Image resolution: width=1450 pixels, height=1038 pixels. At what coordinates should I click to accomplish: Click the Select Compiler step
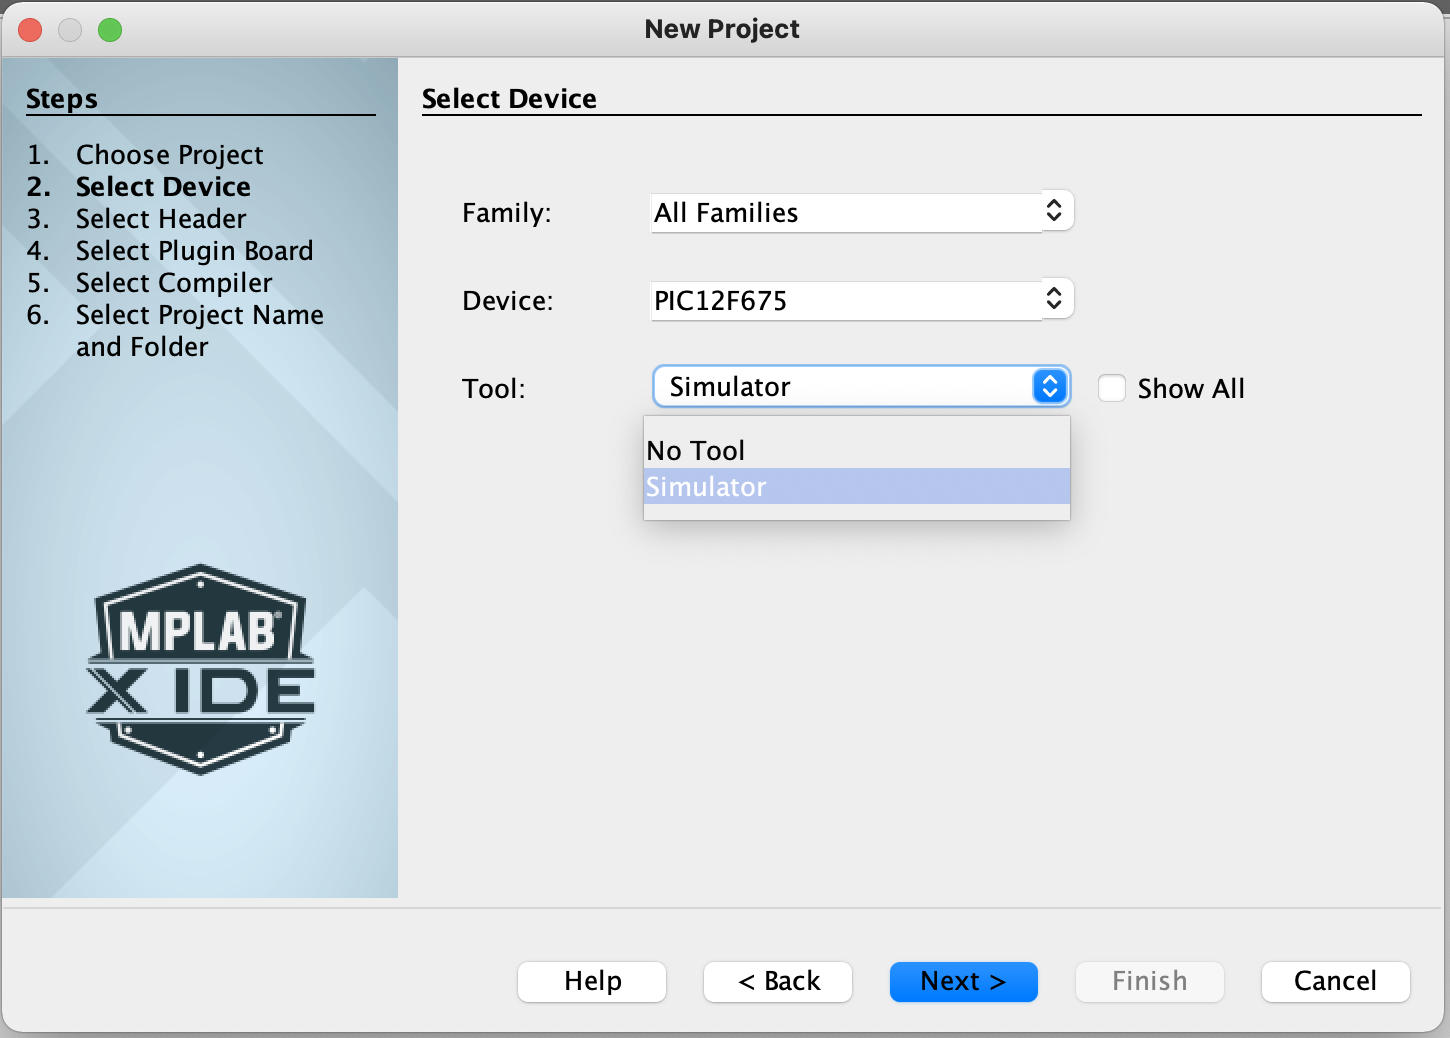[174, 283]
